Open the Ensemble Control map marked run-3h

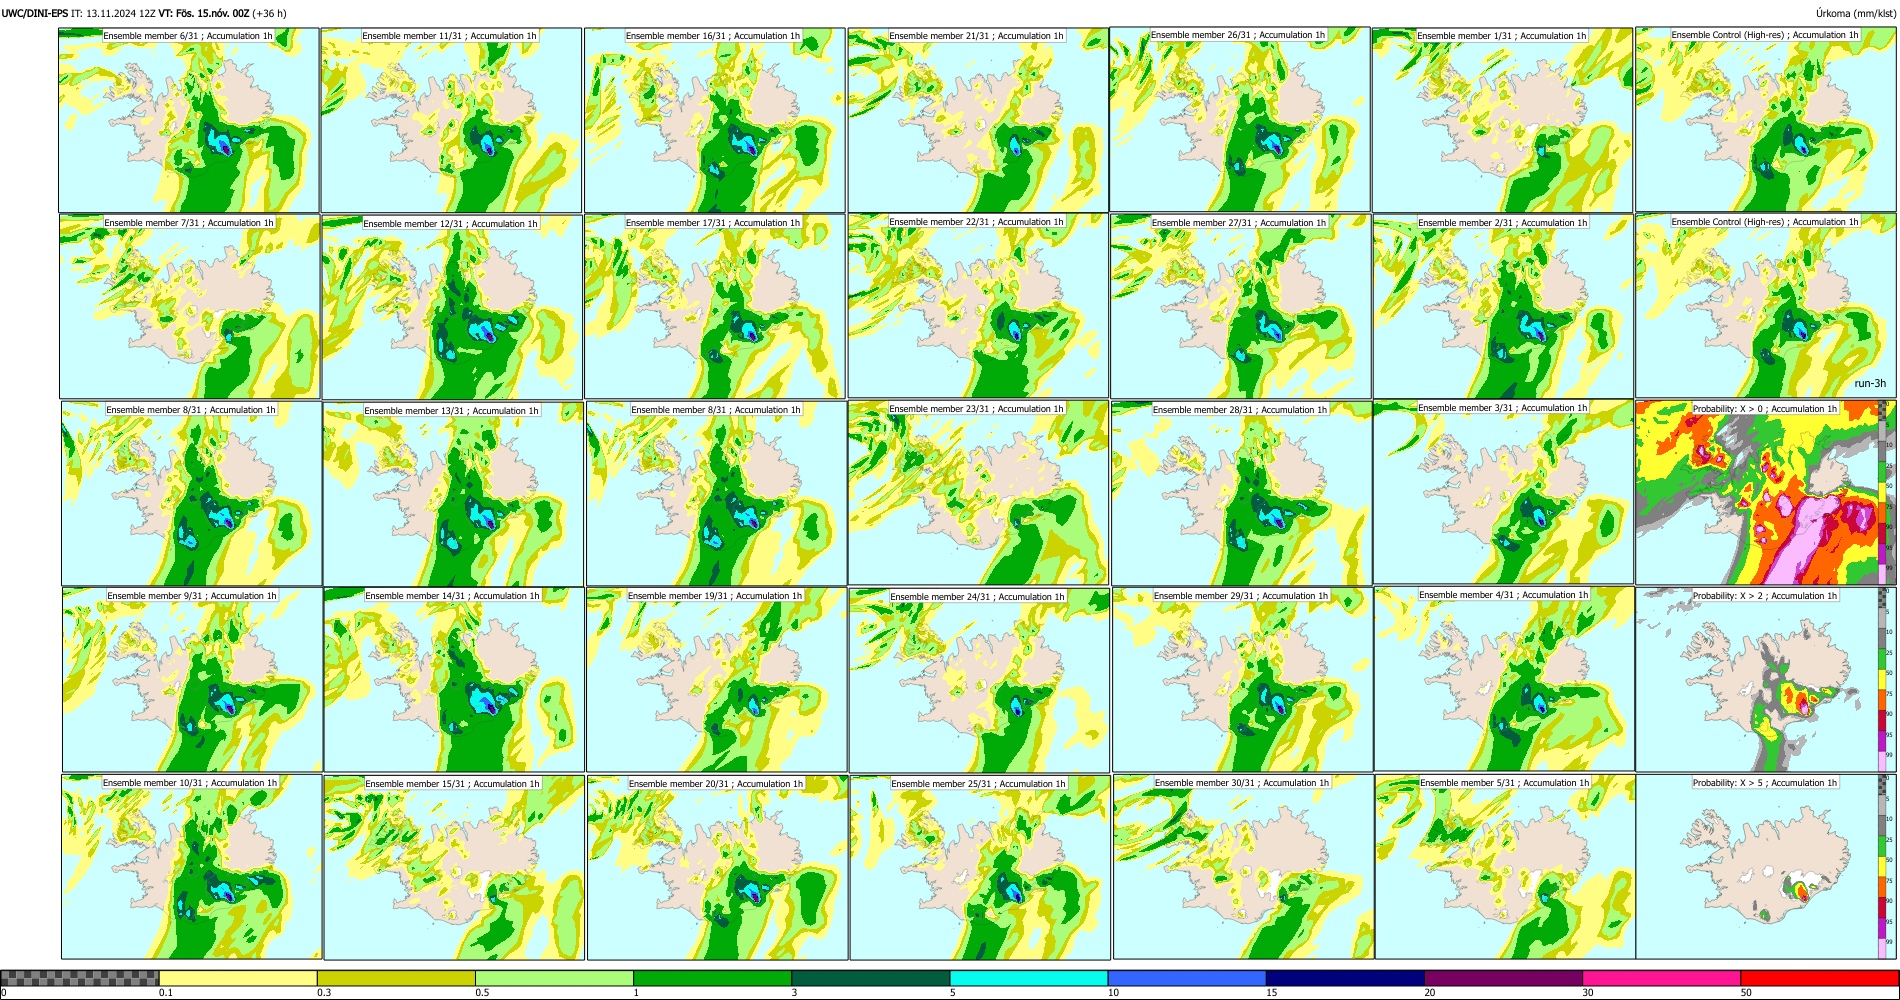click(1766, 305)
